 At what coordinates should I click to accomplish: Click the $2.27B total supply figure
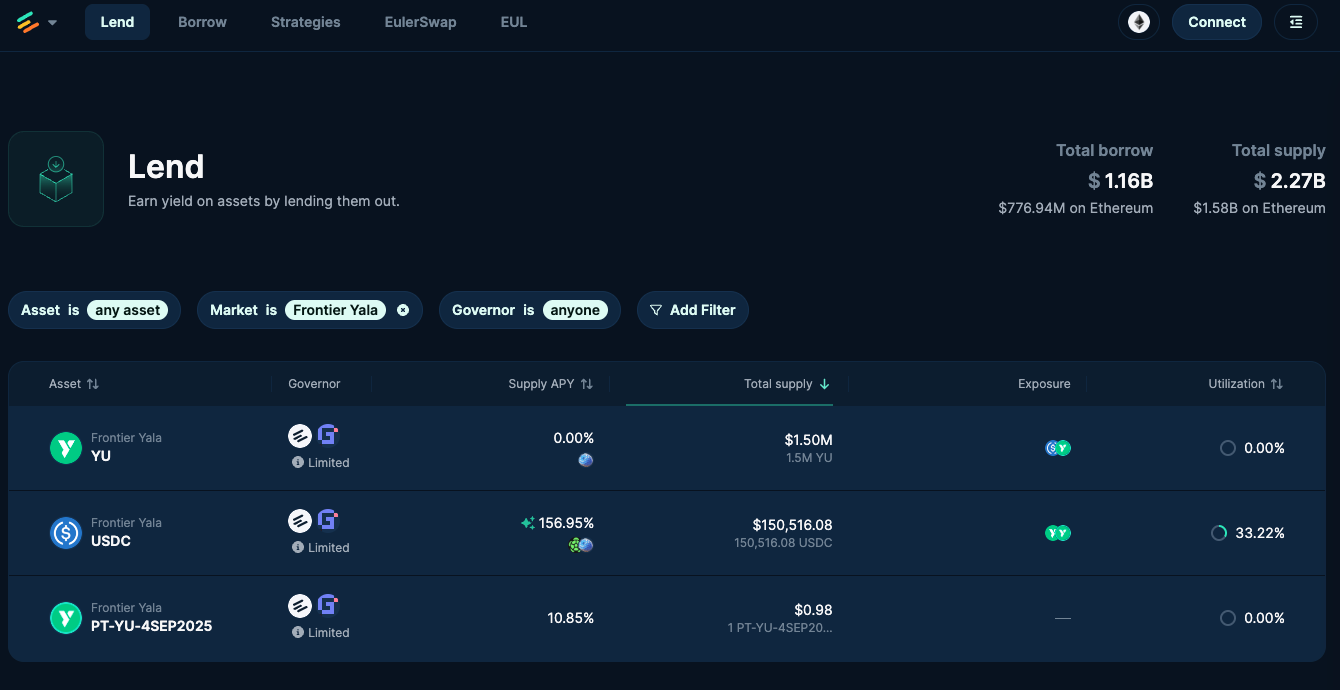(x=1289, y=181)
